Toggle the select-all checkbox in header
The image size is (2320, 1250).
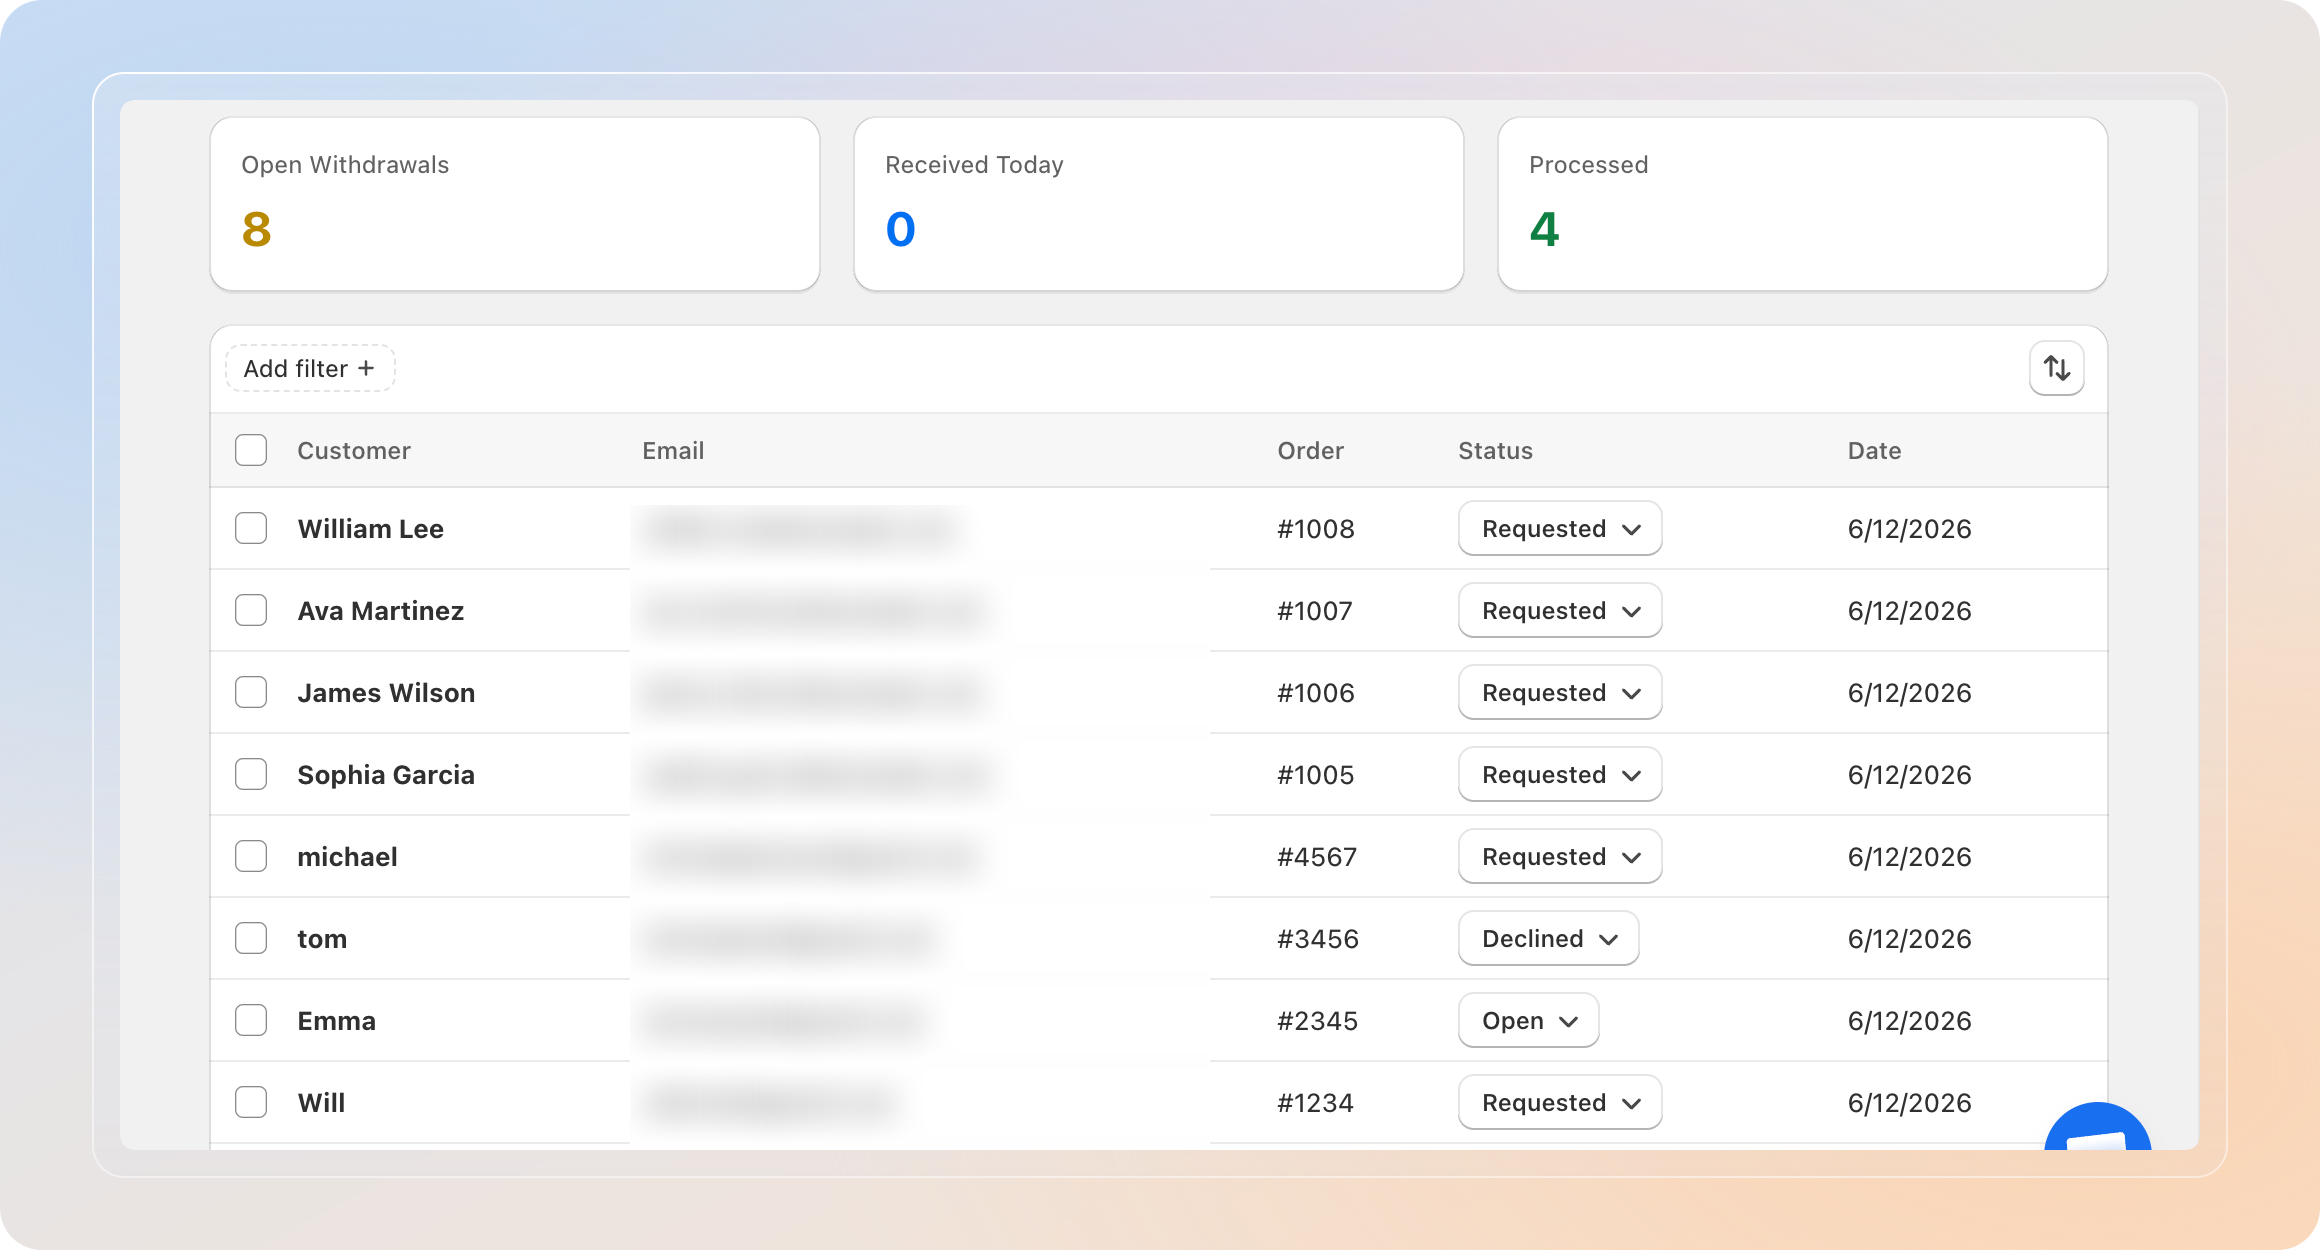[x=251, y=450]
